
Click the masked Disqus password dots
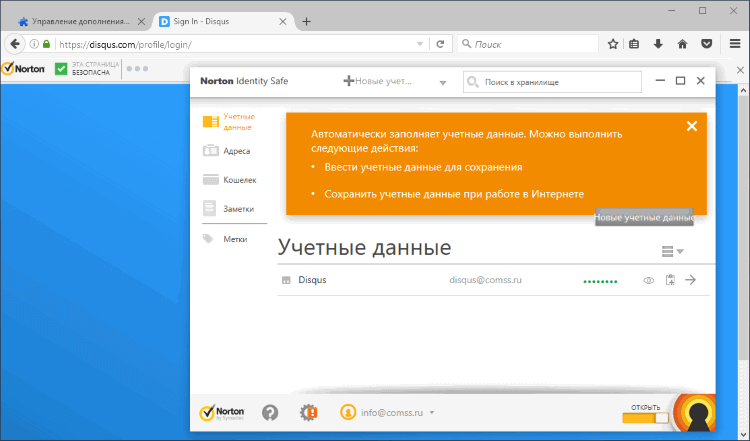click(x=600, y=281)
